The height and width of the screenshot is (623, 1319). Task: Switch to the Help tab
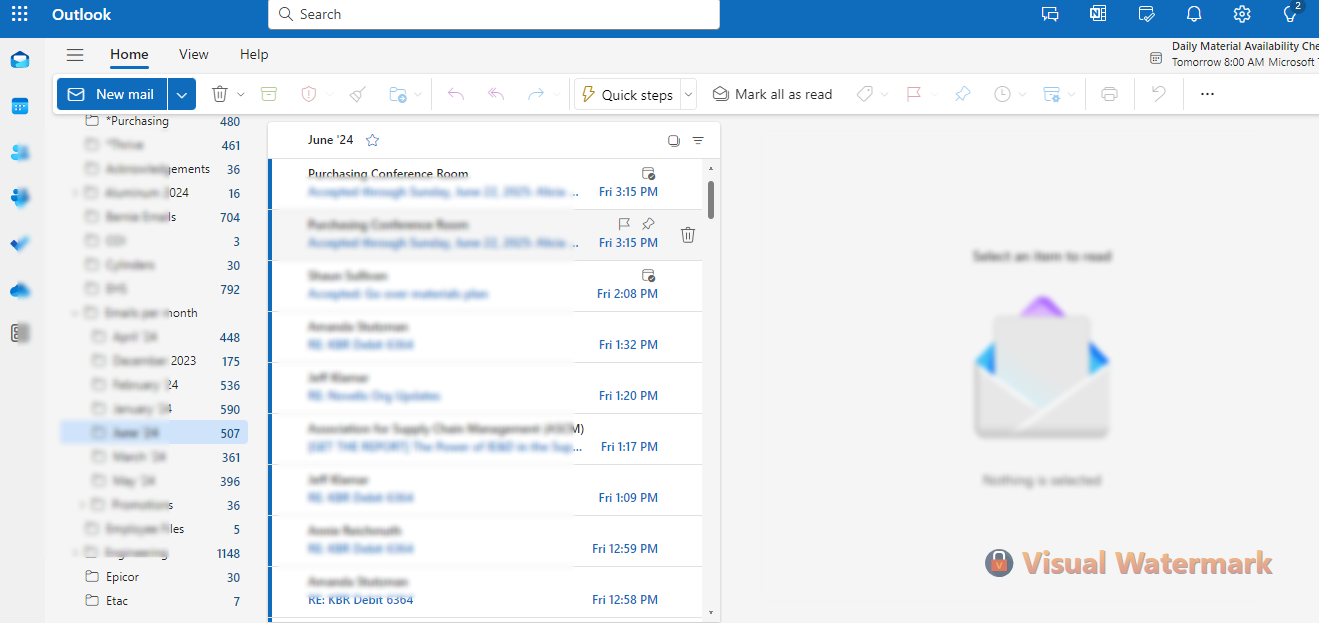coord(254,55)
